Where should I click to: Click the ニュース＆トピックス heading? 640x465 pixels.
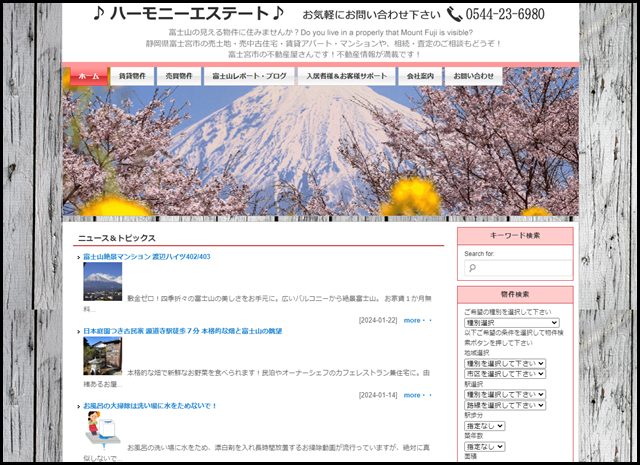coord(117,238)
